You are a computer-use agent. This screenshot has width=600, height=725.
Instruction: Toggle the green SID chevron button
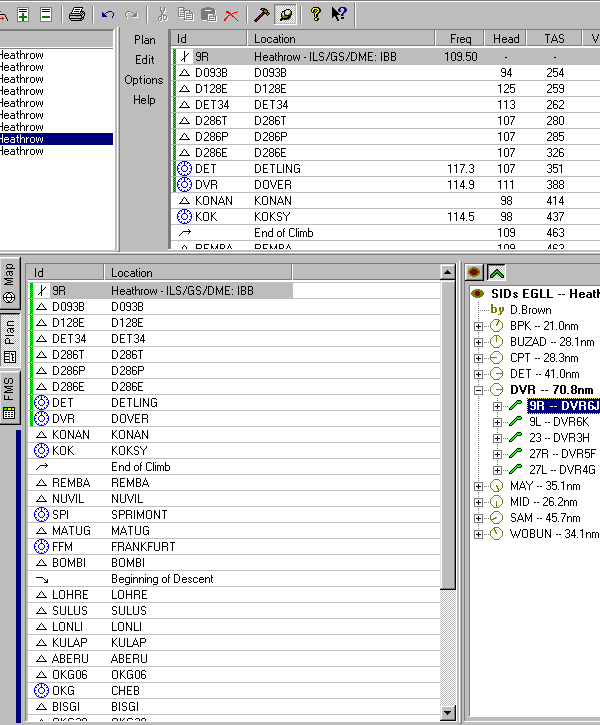[x=496, y=272]
